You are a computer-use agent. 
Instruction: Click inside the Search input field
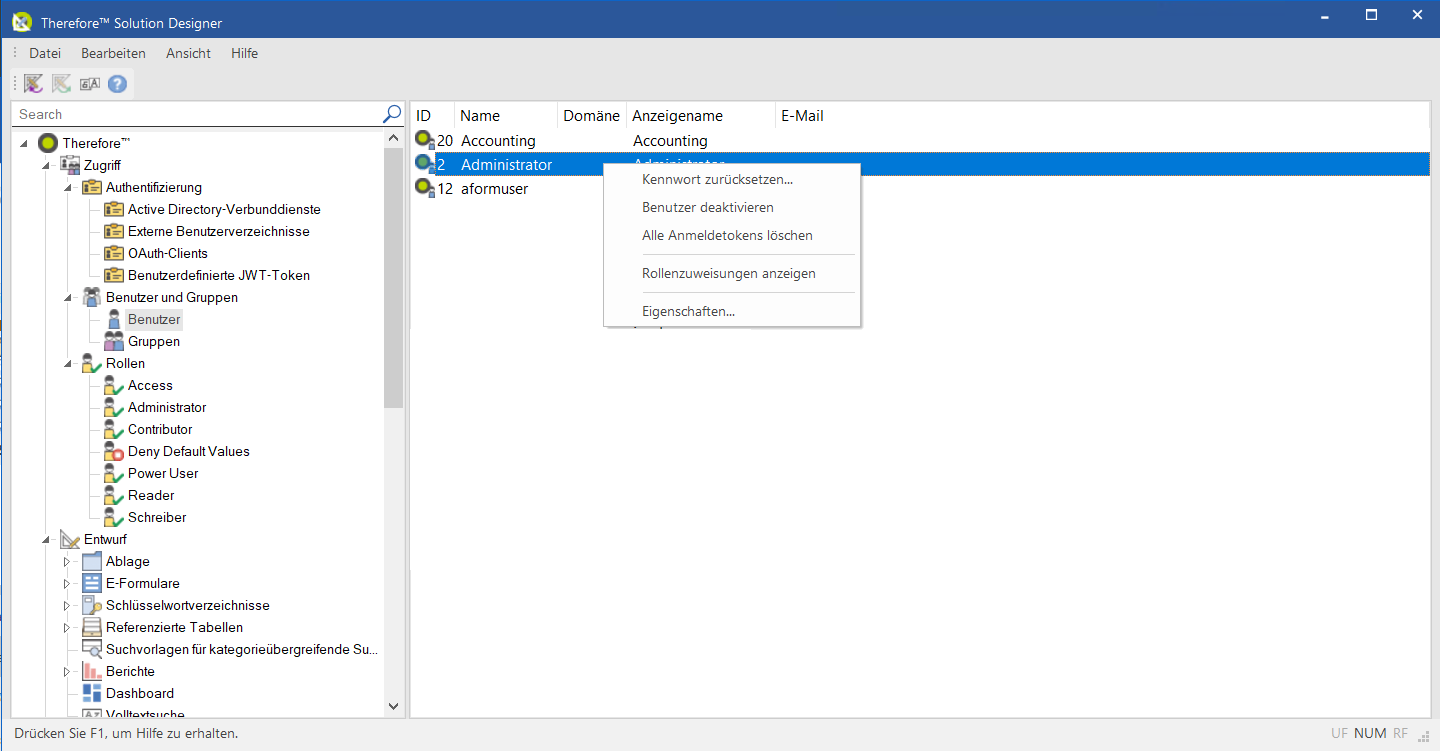[190, 113]
